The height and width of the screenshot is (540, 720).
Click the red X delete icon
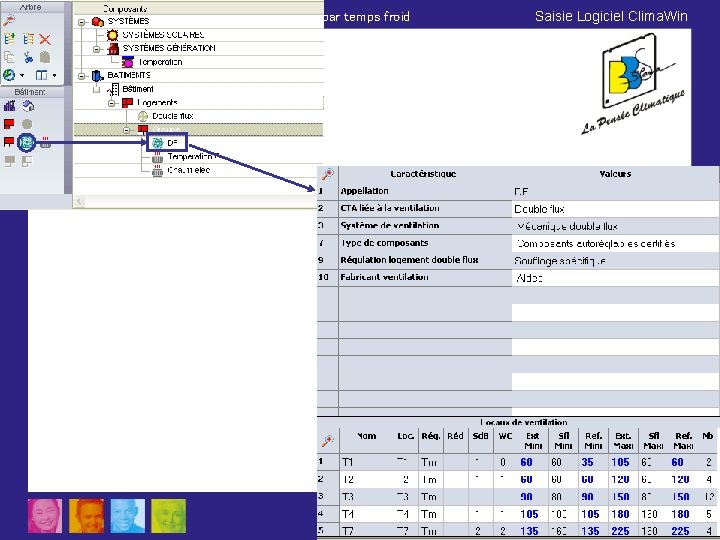(x=45, y=39)
